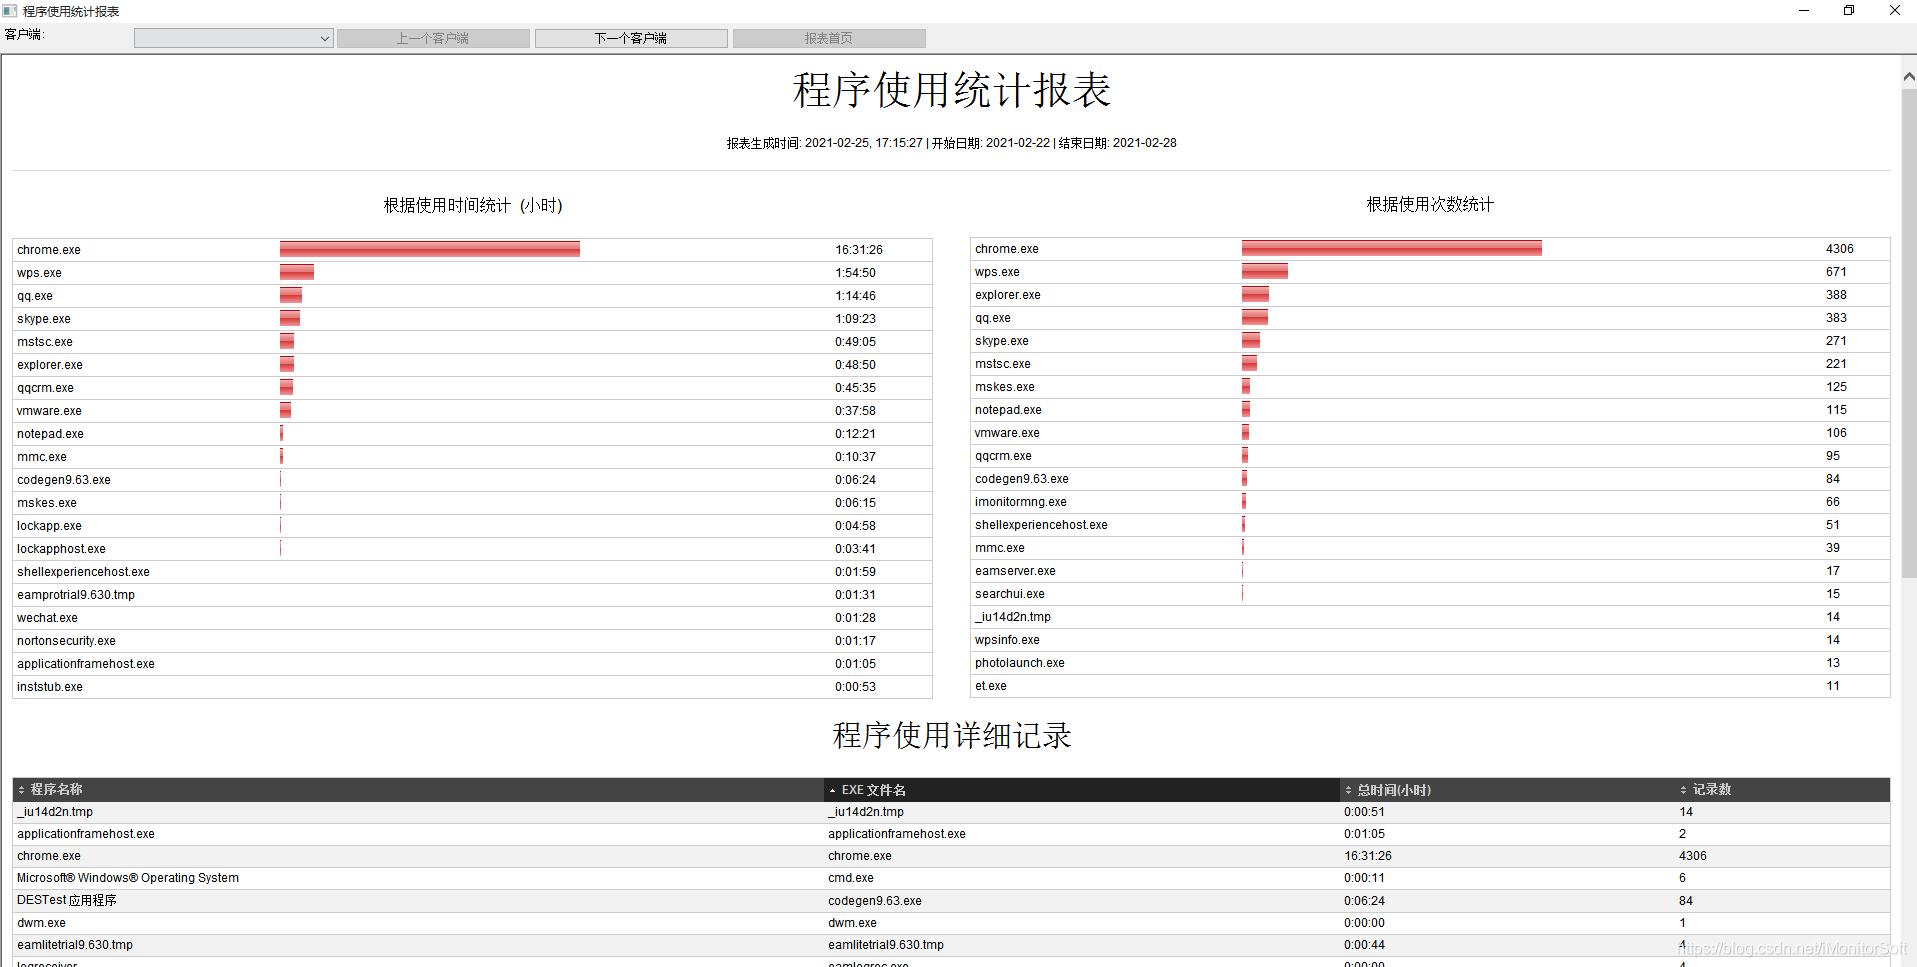
Task: Click wps.exe bar in time chart
Action: tap(297, 272)
